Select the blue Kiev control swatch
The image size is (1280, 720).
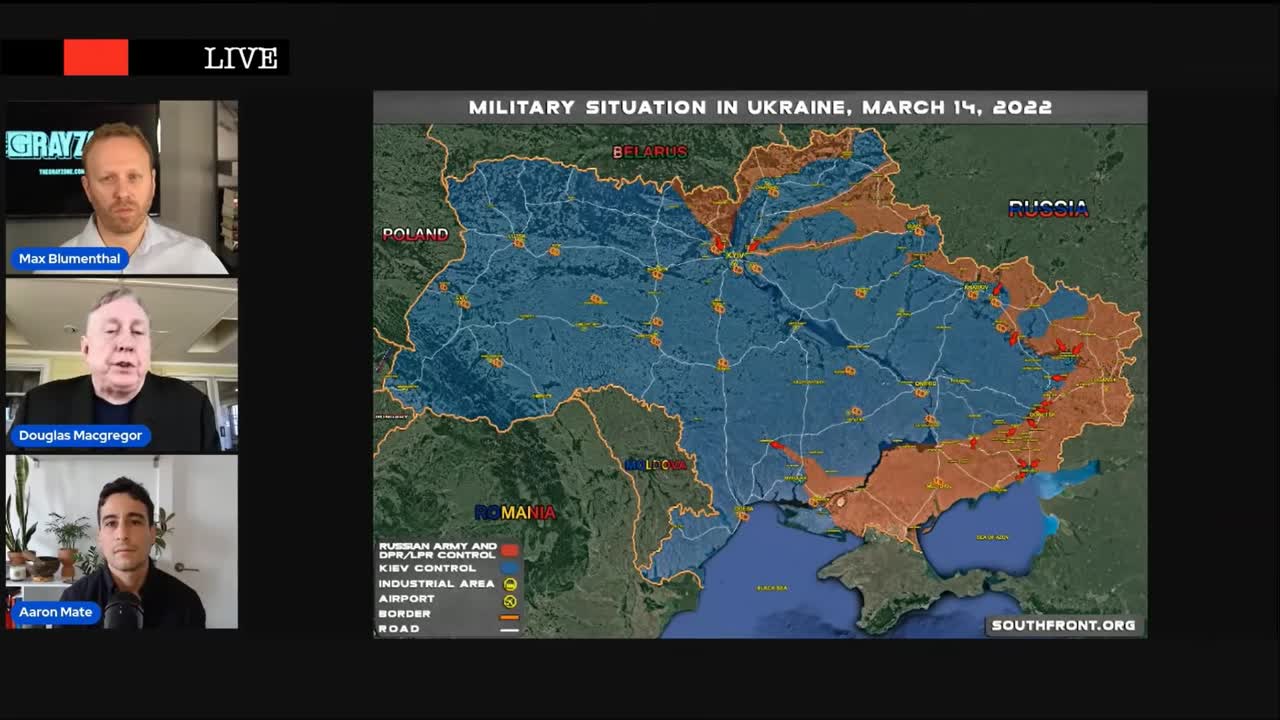click(x=510, y=568)
